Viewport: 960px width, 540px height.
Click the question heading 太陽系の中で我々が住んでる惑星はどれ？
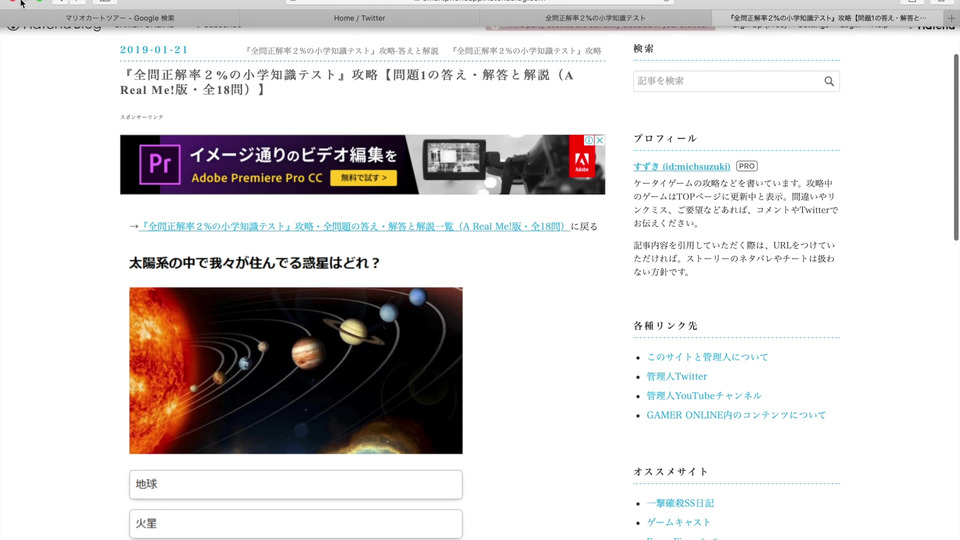254,263
